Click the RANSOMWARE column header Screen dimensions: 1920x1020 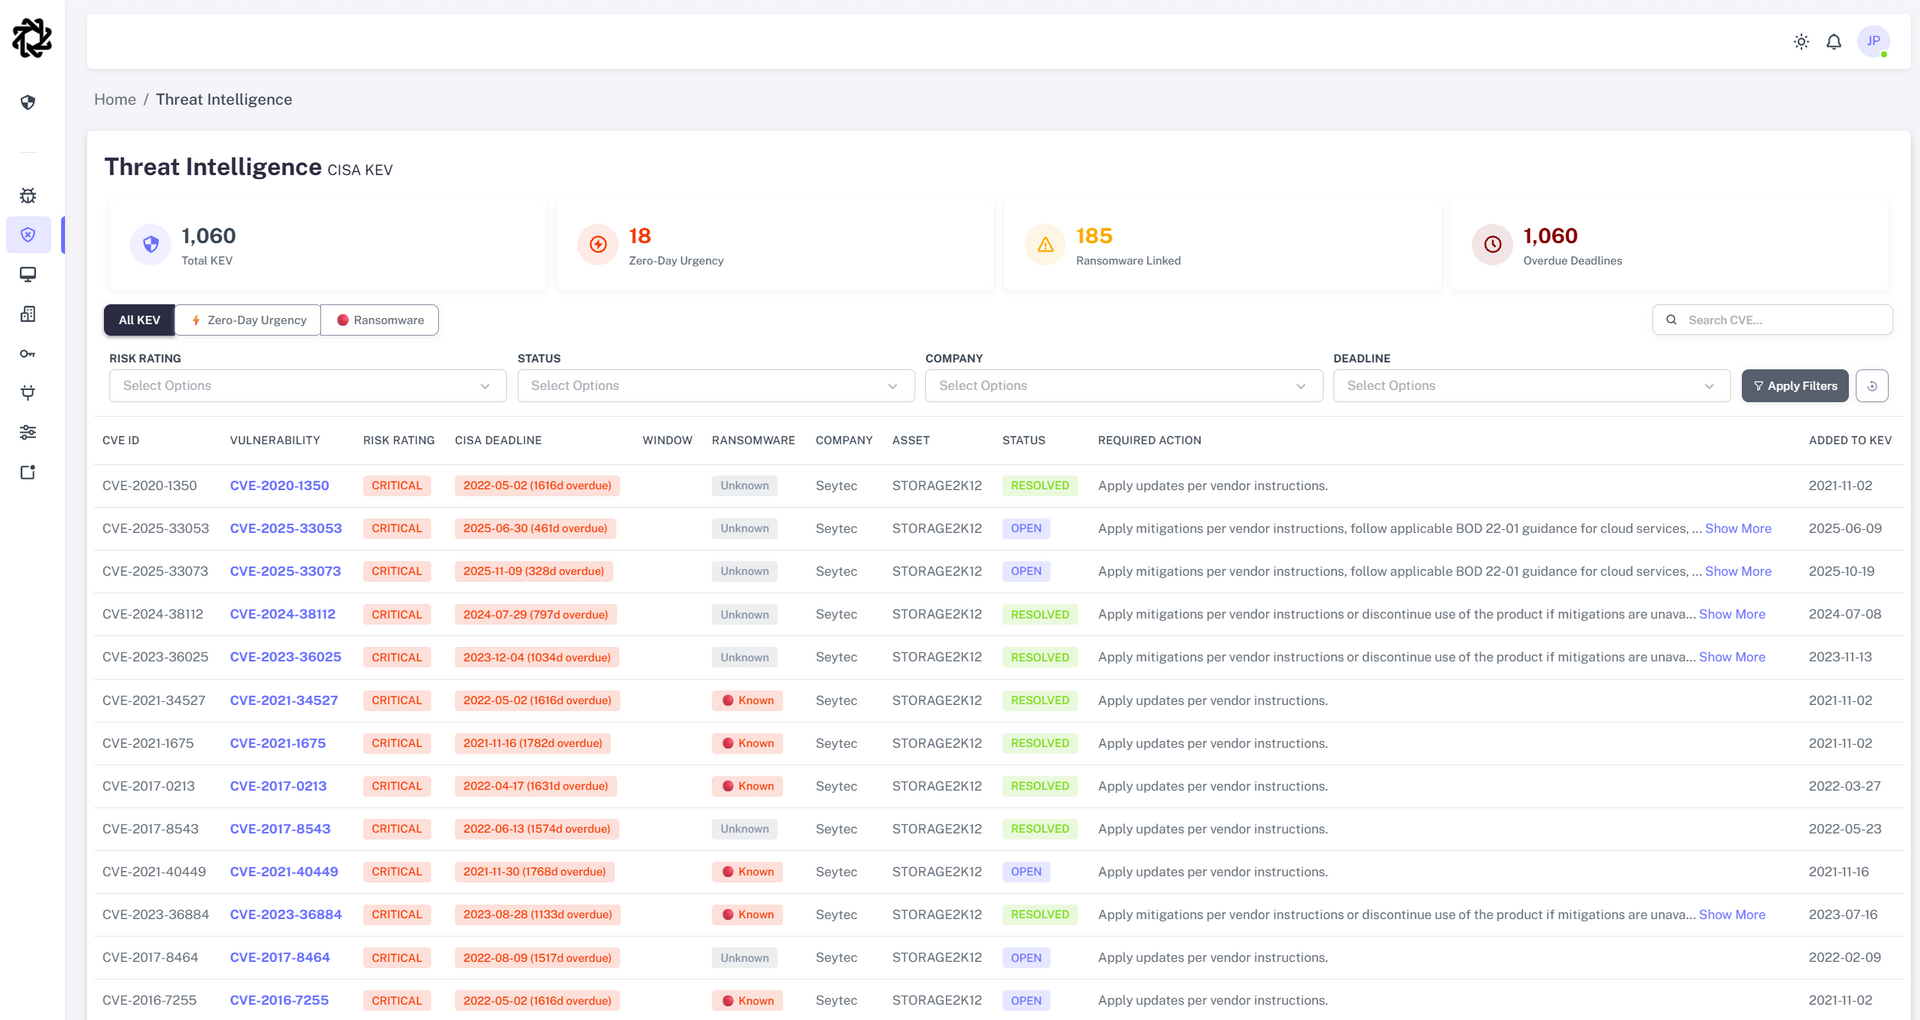click(753, 441)
